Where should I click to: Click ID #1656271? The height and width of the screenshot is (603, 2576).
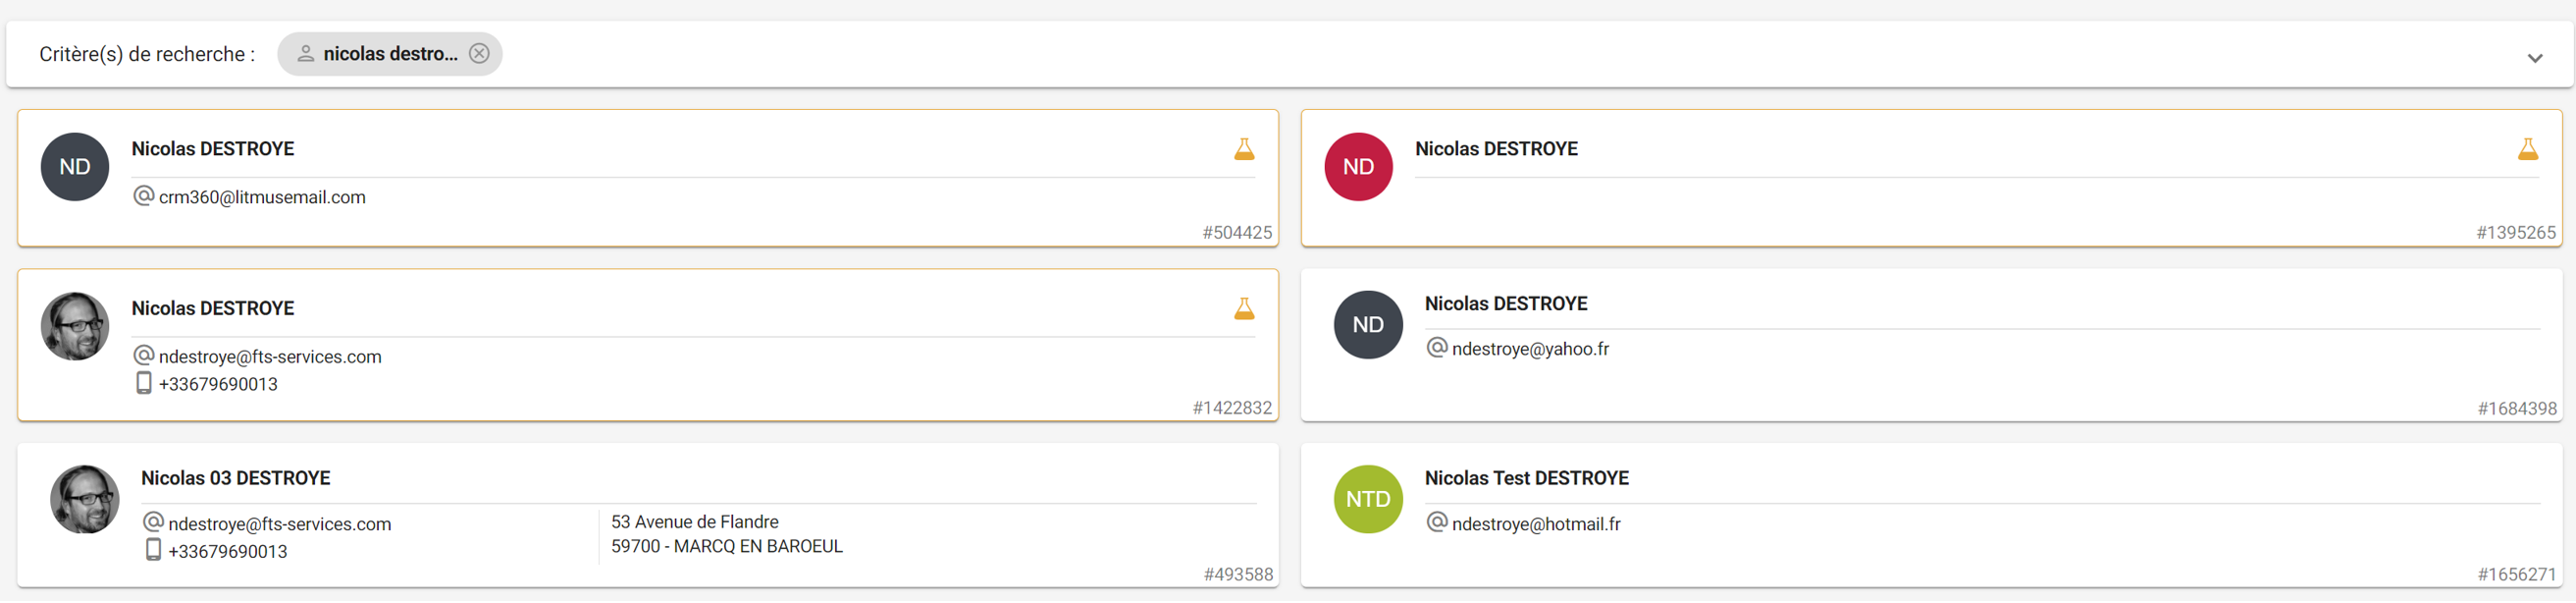point(2516,575)
